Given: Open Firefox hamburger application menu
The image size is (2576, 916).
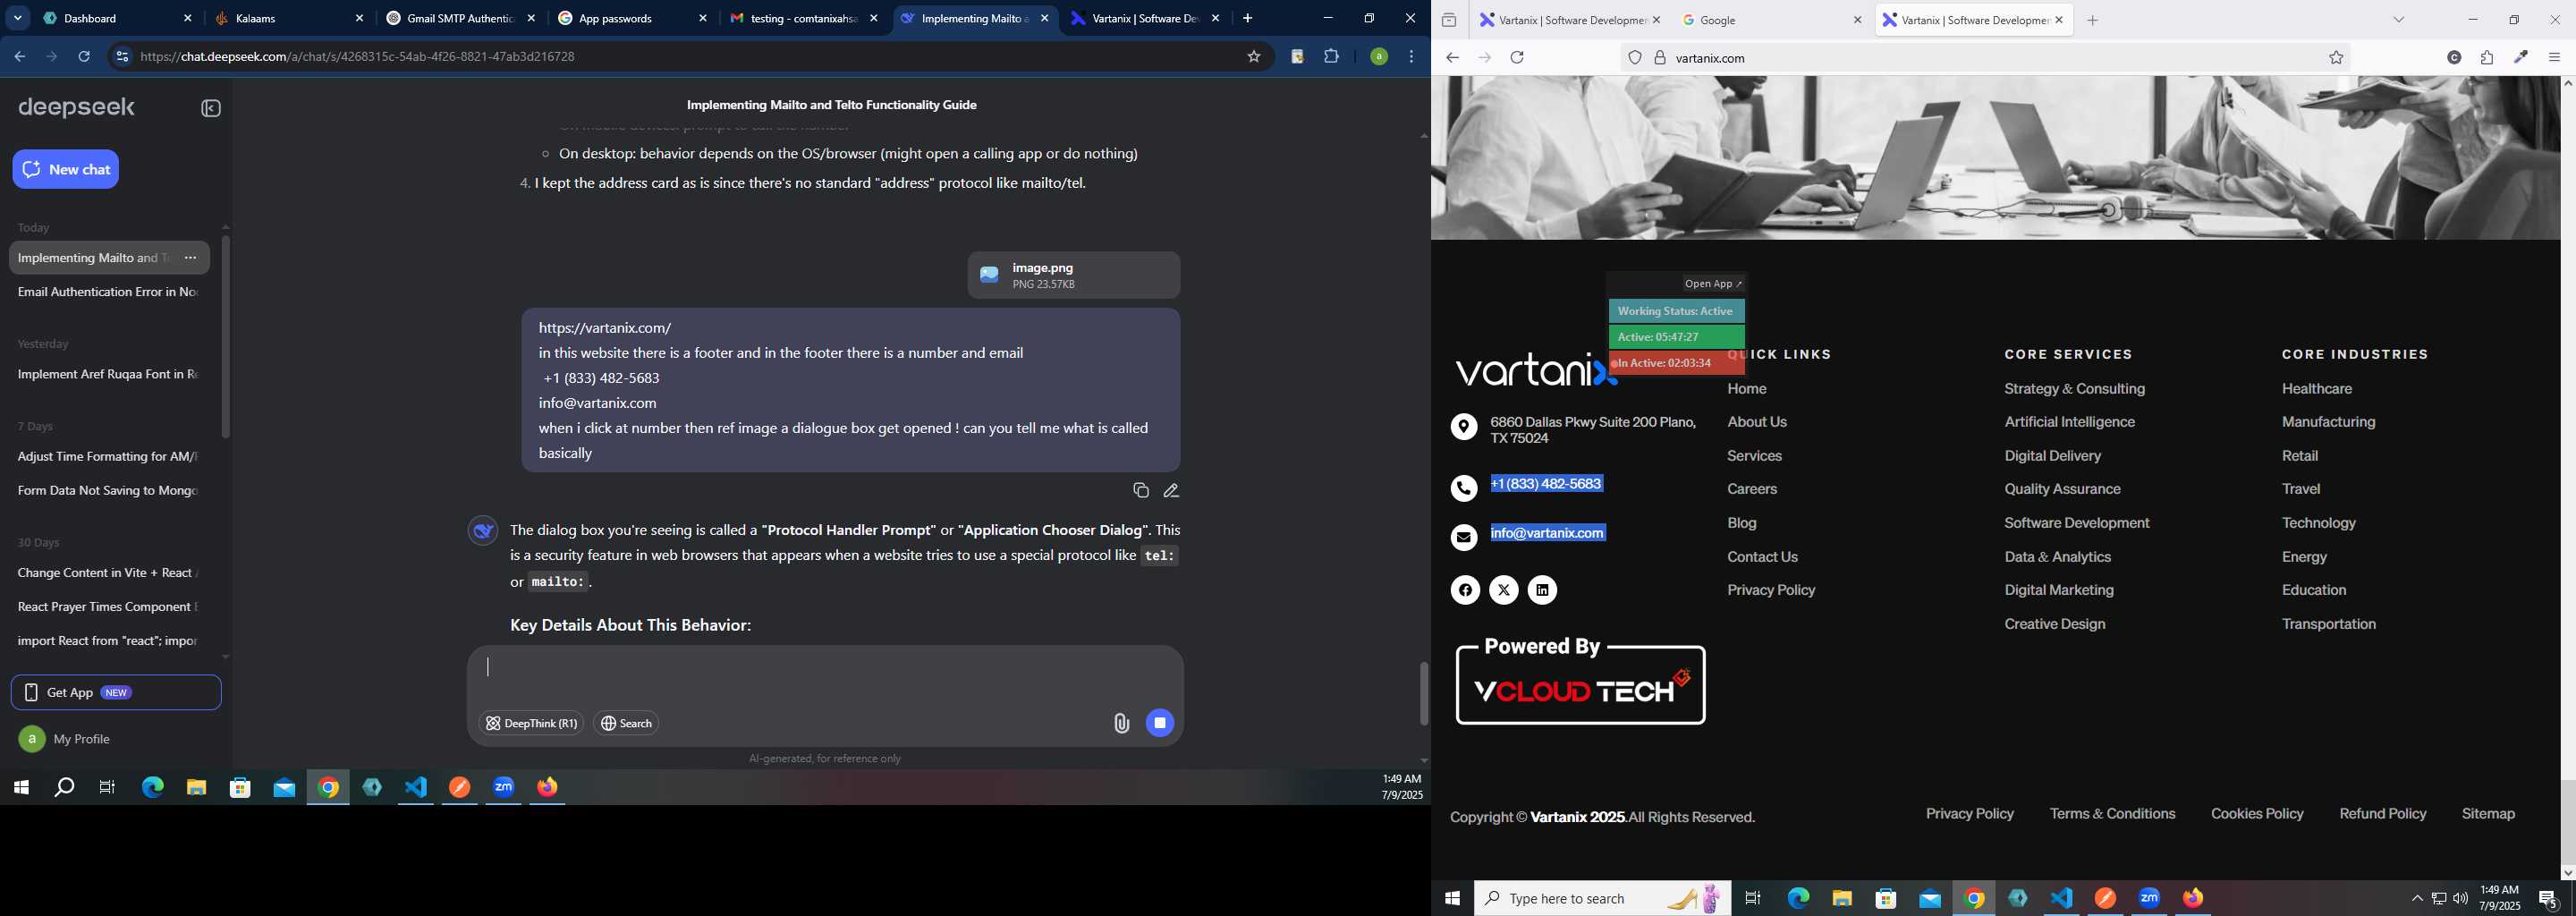Looking at the screenshot, I should point(2554,58).
